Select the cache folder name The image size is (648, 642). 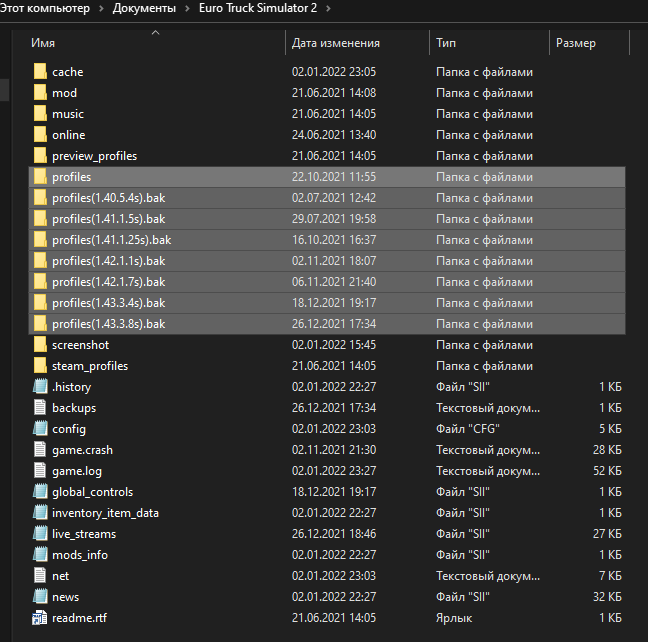pyautogui.click(x=68, y=72)
